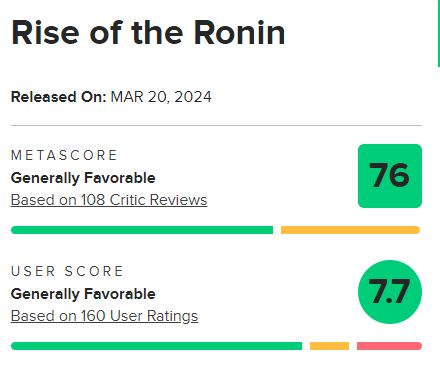Click Generally Favorable under User Score
440x368 pixels.
(x=83, y=294)
